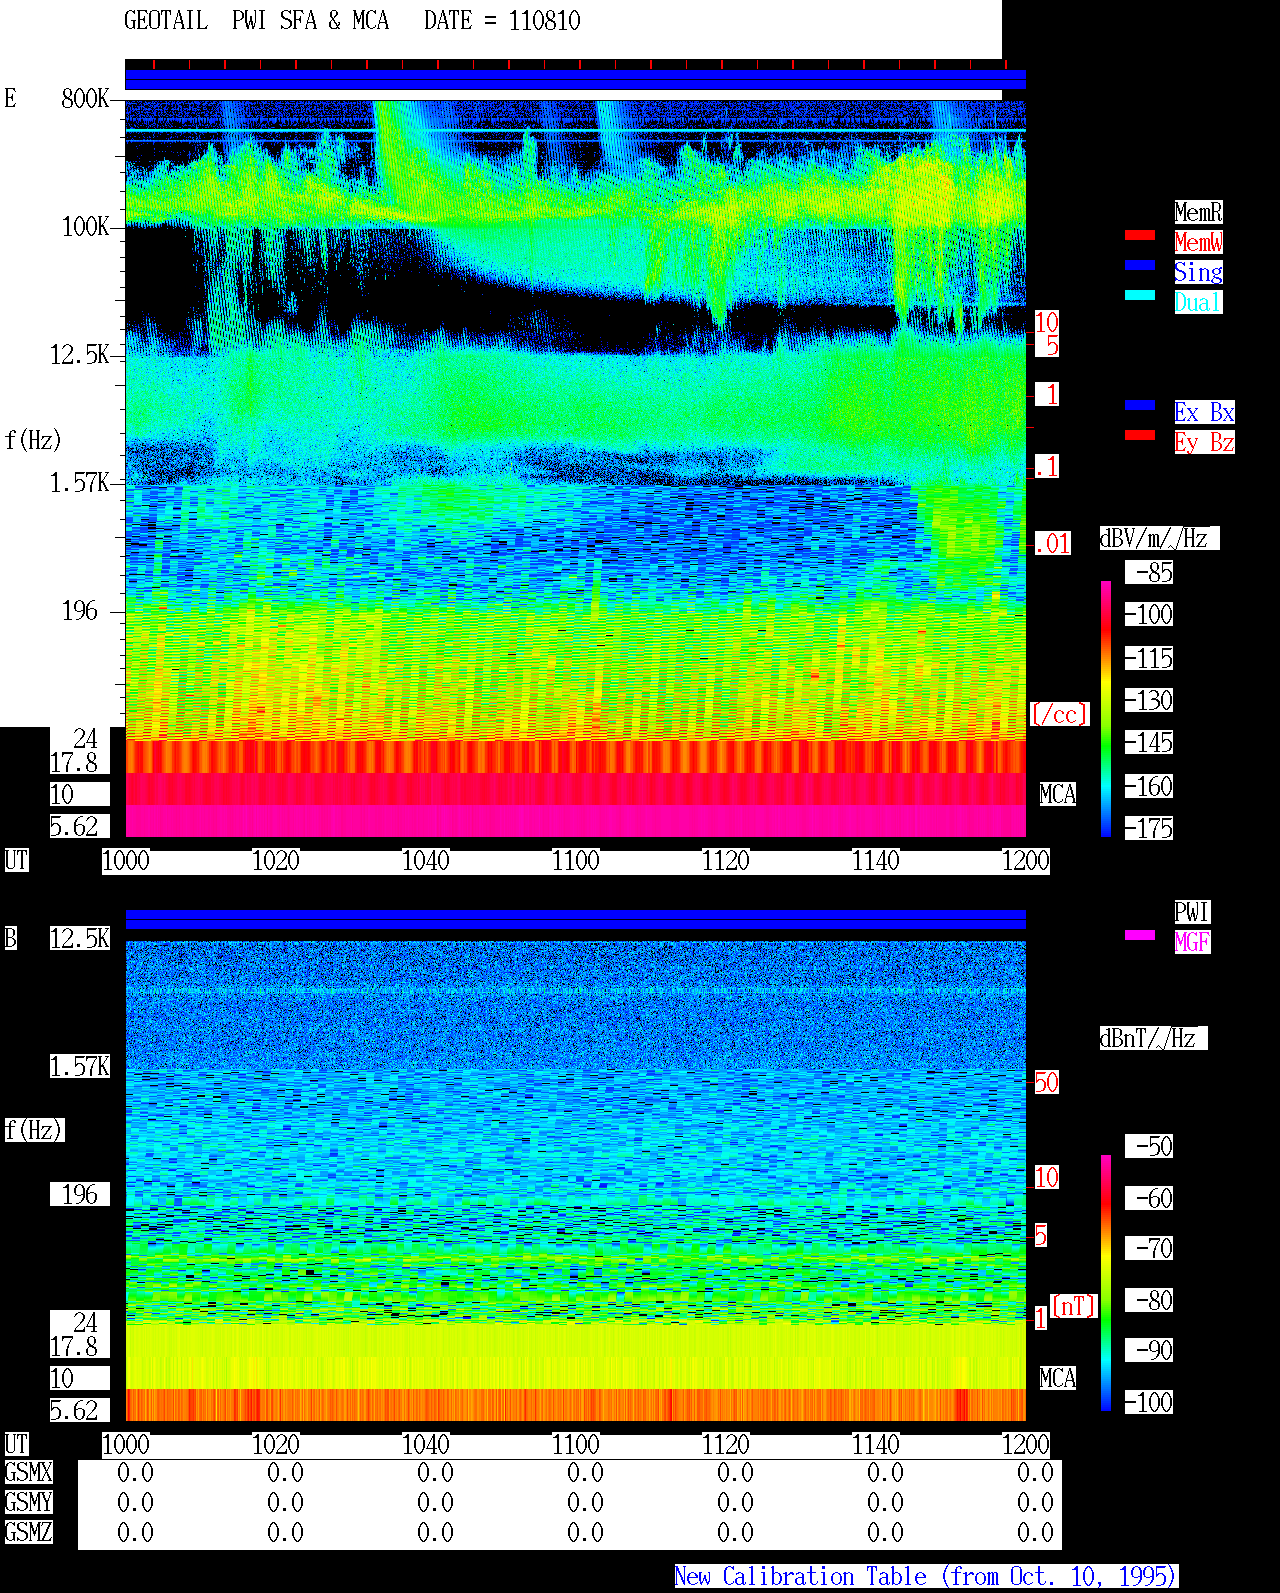Select the Ex Bx legend label
The width and height of the screenshot is (1280, 1593).
[1204, 412]
